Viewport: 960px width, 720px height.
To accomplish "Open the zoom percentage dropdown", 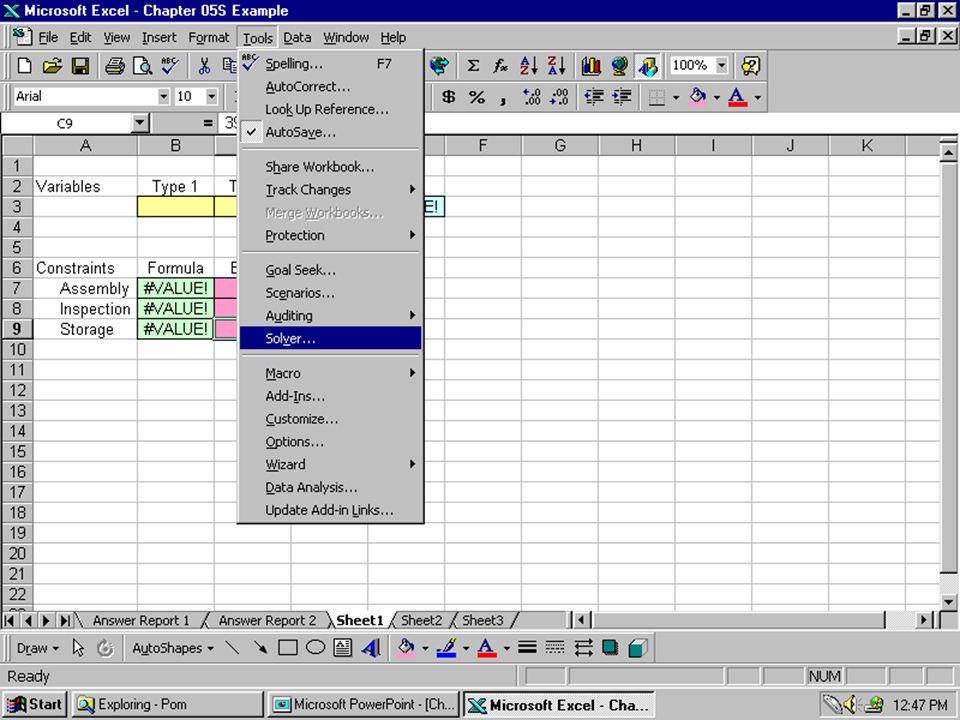I will click(722, 65).
